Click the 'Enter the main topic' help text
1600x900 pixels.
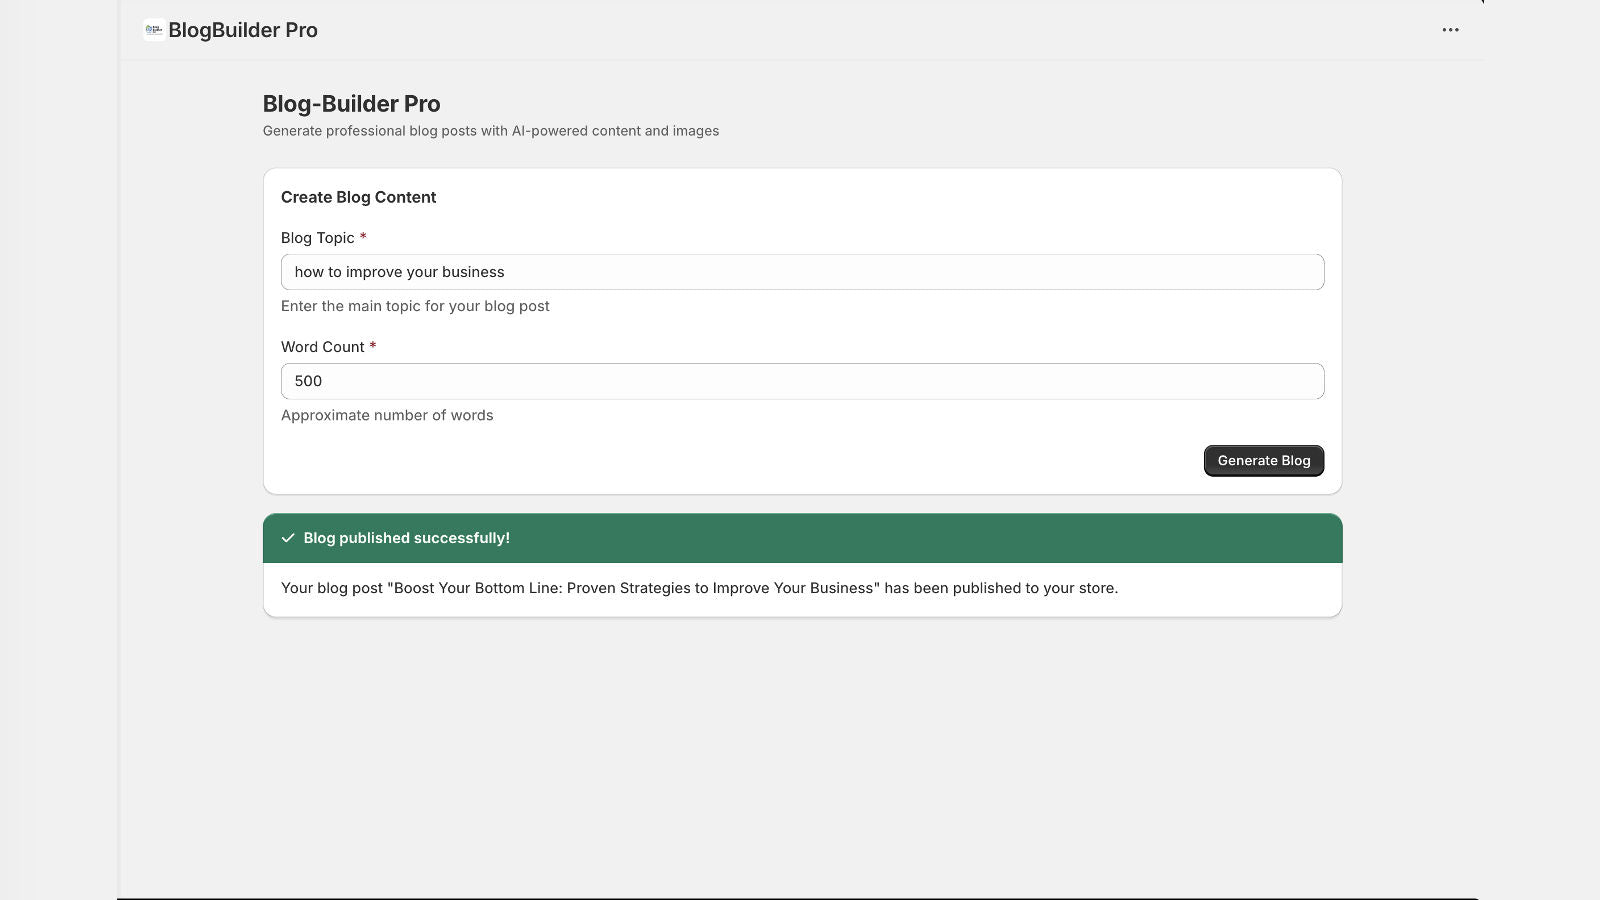tap(415, 306)
